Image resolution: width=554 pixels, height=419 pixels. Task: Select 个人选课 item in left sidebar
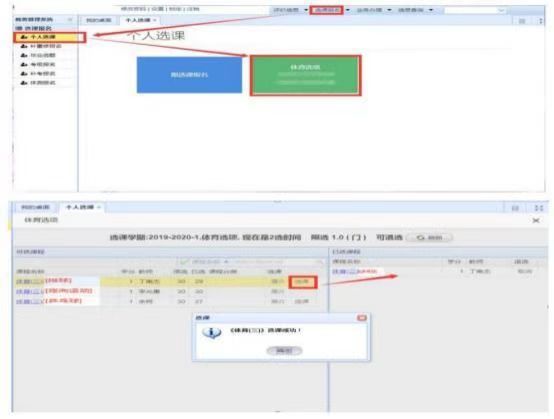click(49, 37)
